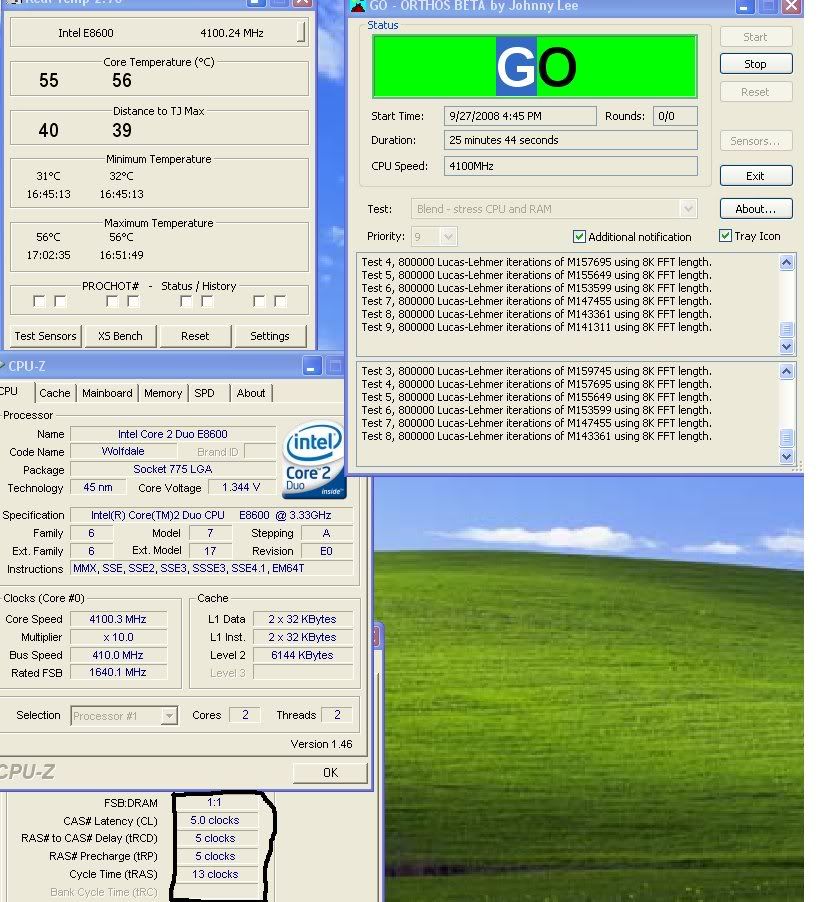The width and height of the screenshot is (840, 902).
Task: Tick the rightmost PROCHOT# history checkbox
Action: pos(280,301)
